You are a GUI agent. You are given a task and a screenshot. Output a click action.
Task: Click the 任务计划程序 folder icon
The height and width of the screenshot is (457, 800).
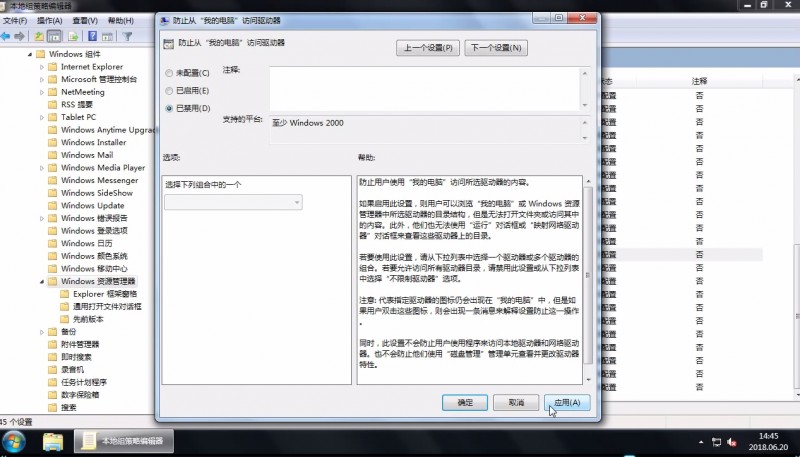[53, 382]
